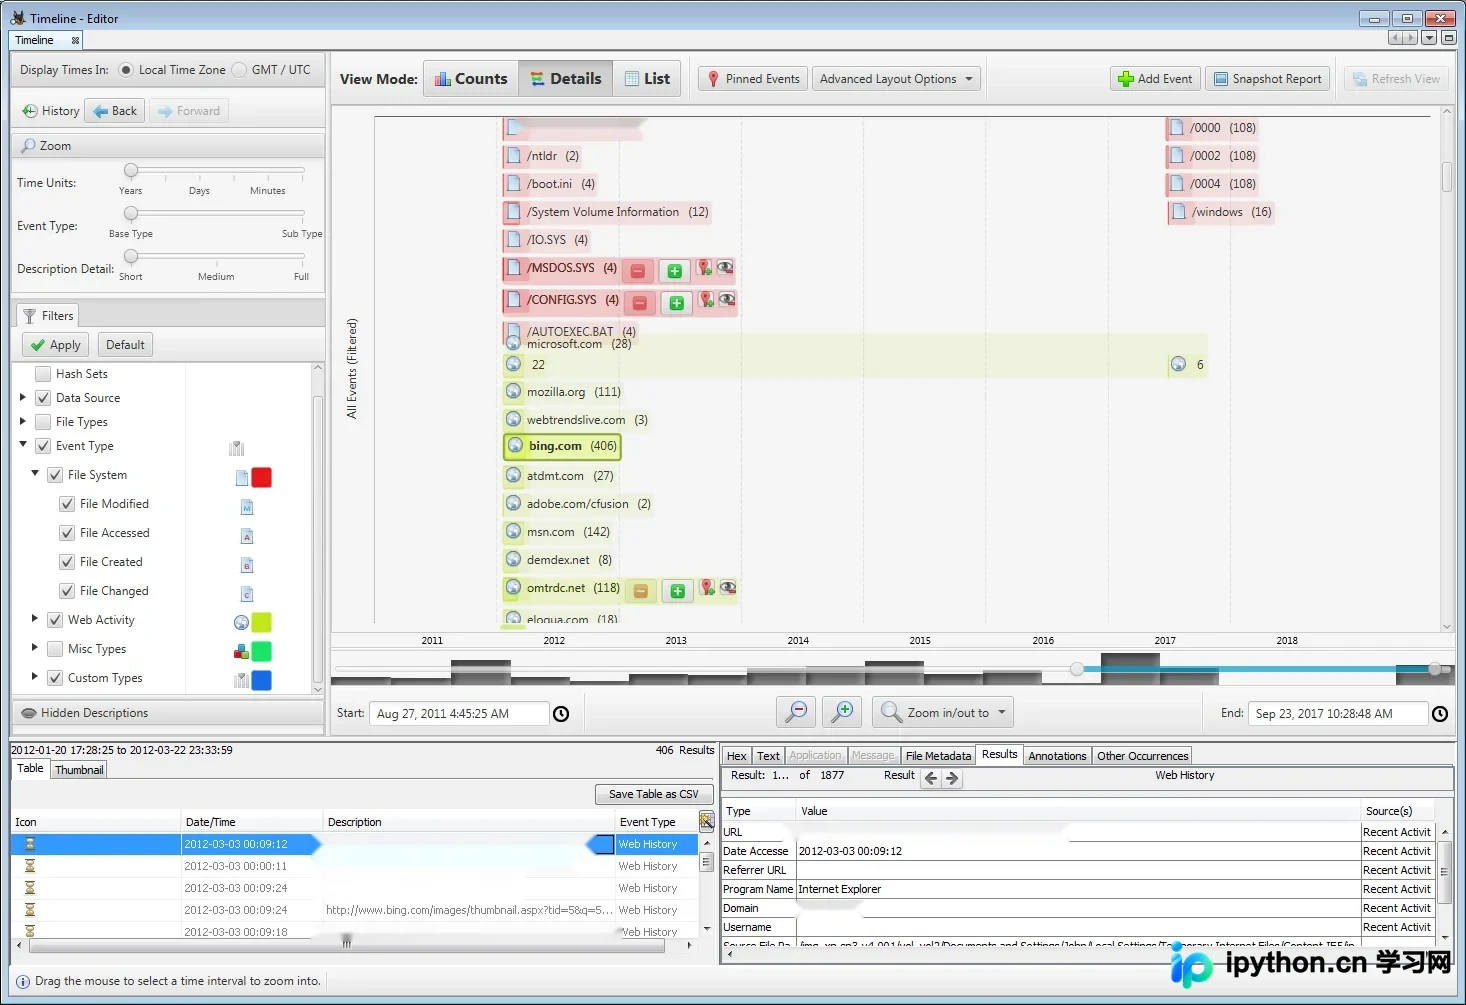Click the Add Event button
The height and width of the screenshot is (1005, 1466).
[1155, 79]
